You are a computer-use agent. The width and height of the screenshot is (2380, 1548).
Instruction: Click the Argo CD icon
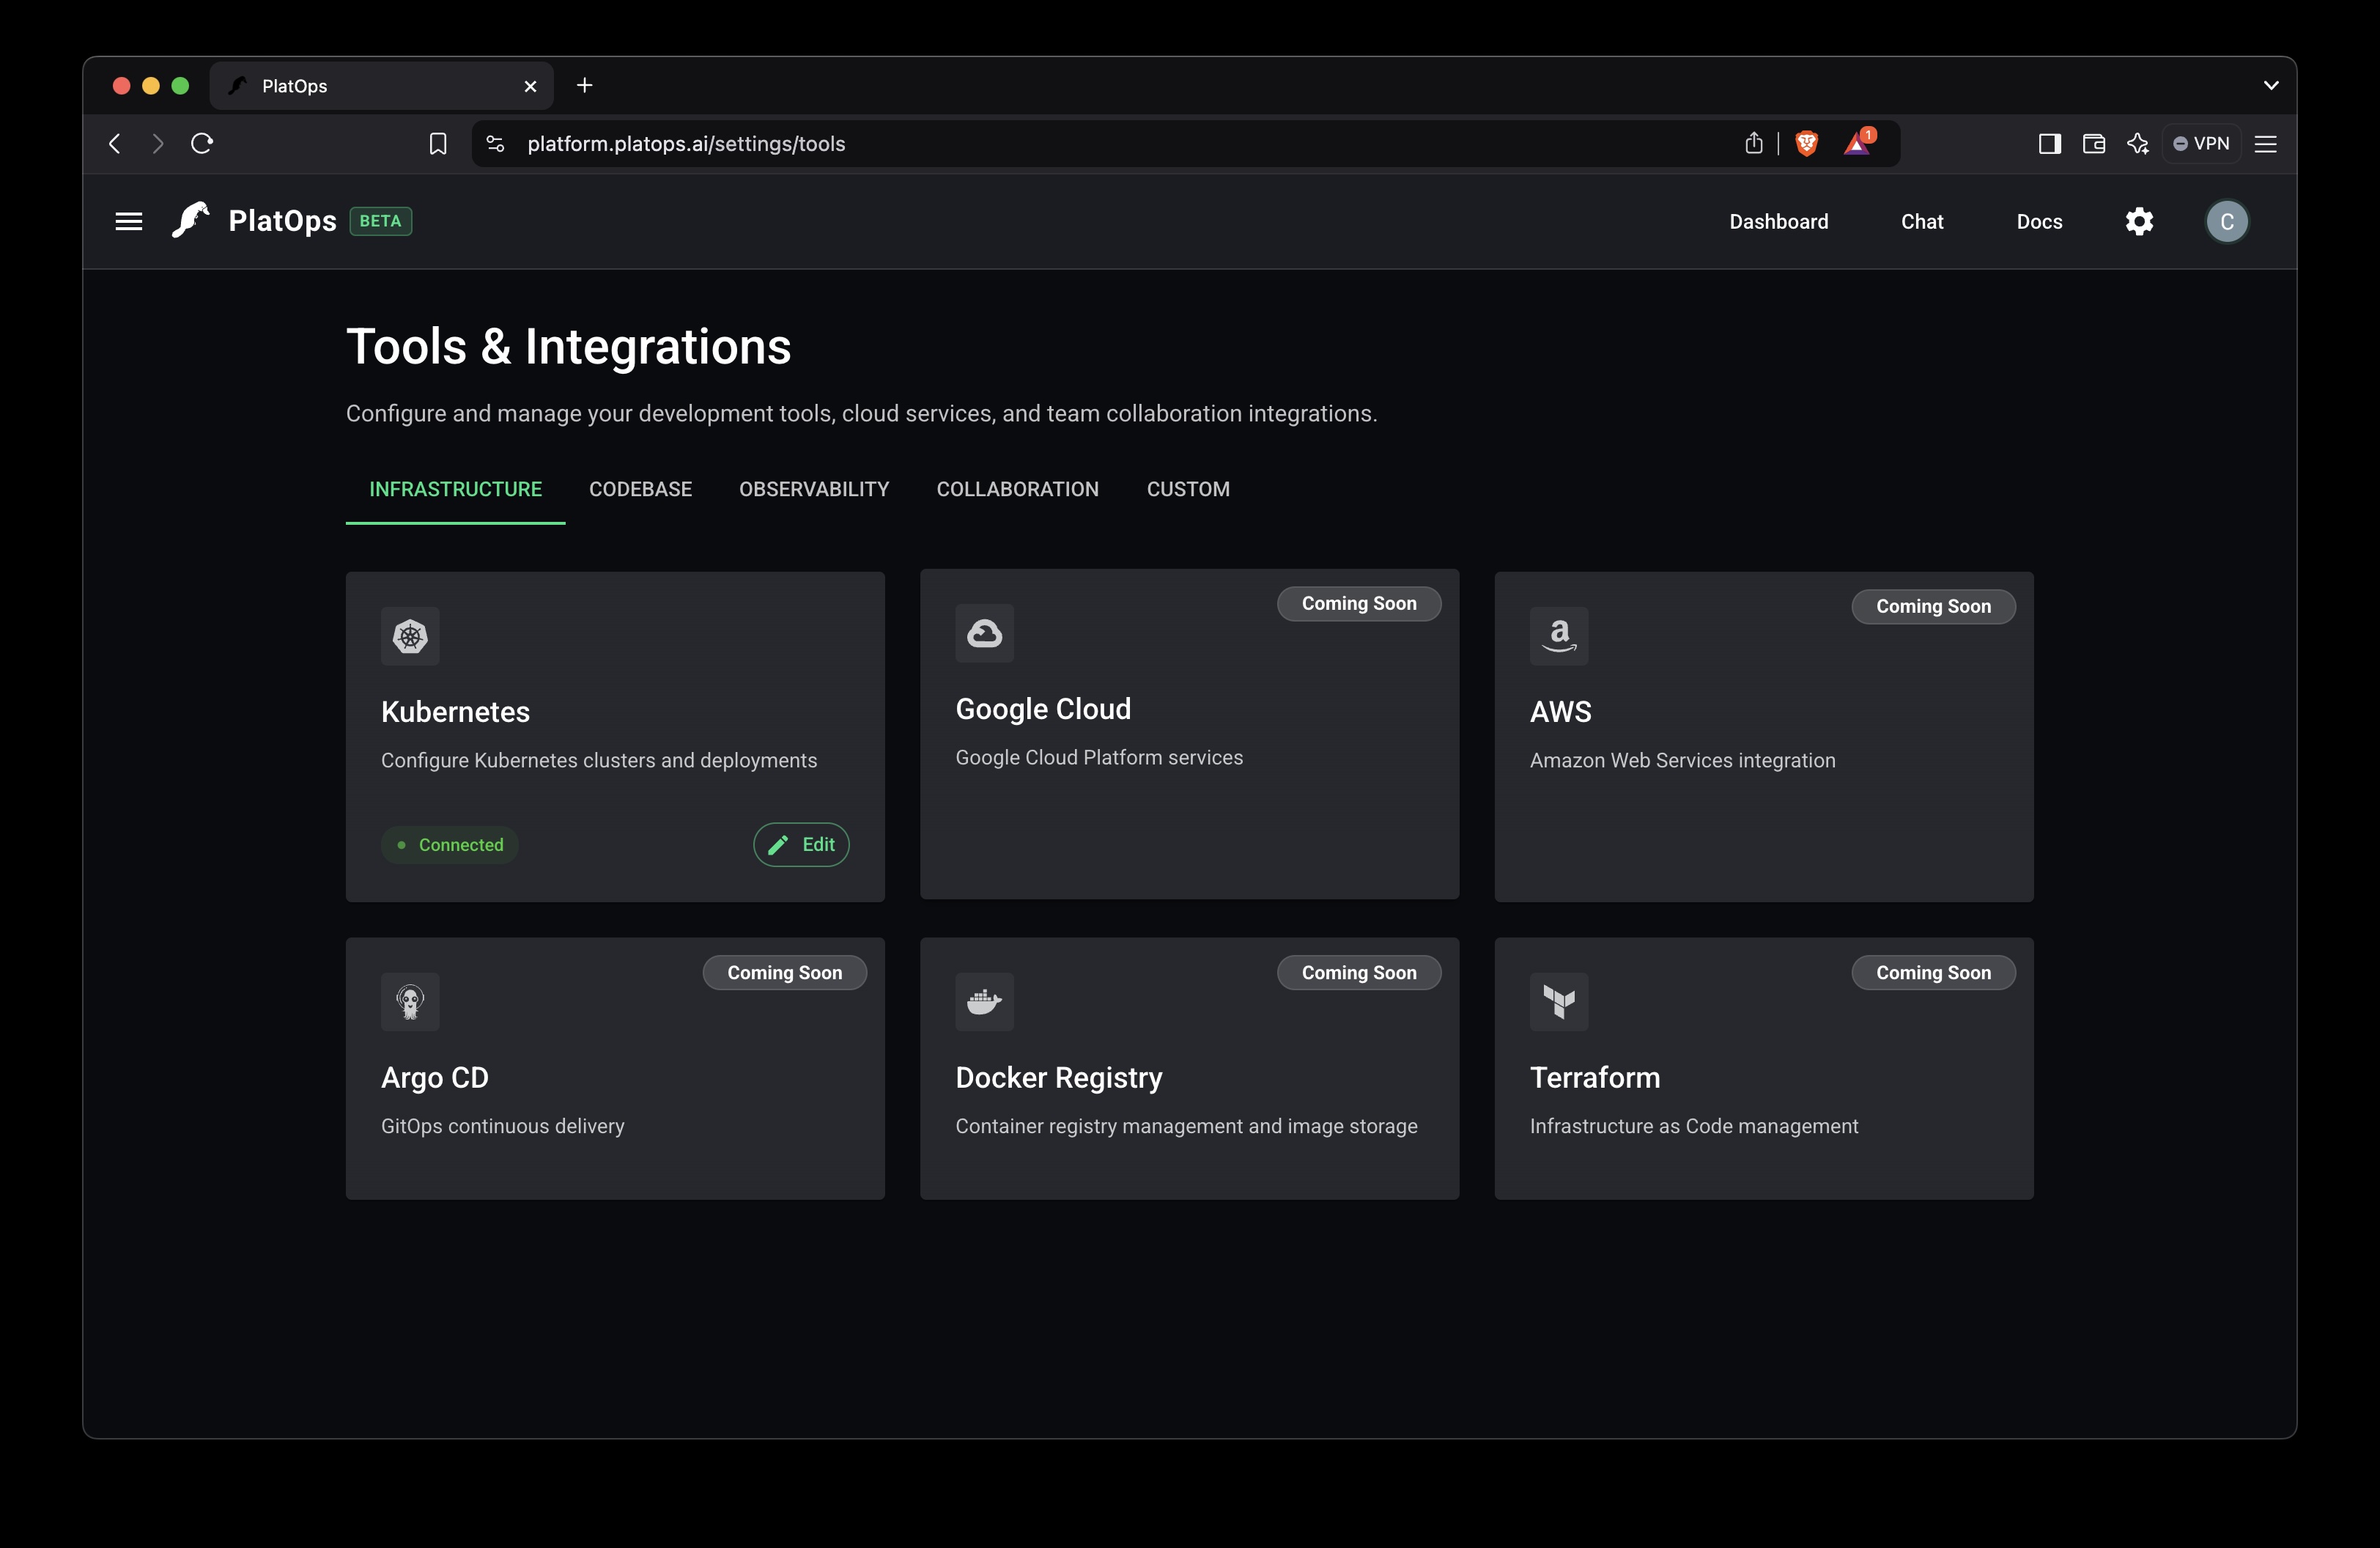tap(410, 1001)
